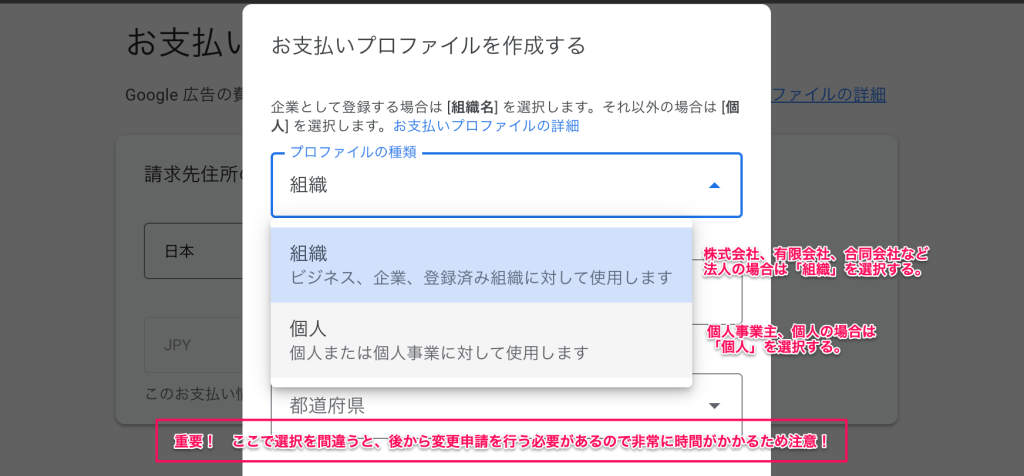Image resolution: width=1024 pixels, height=476 pixels.
Task: Click the お支払いプロファイルを作成する dialog title
Action: tap(428, 46)
